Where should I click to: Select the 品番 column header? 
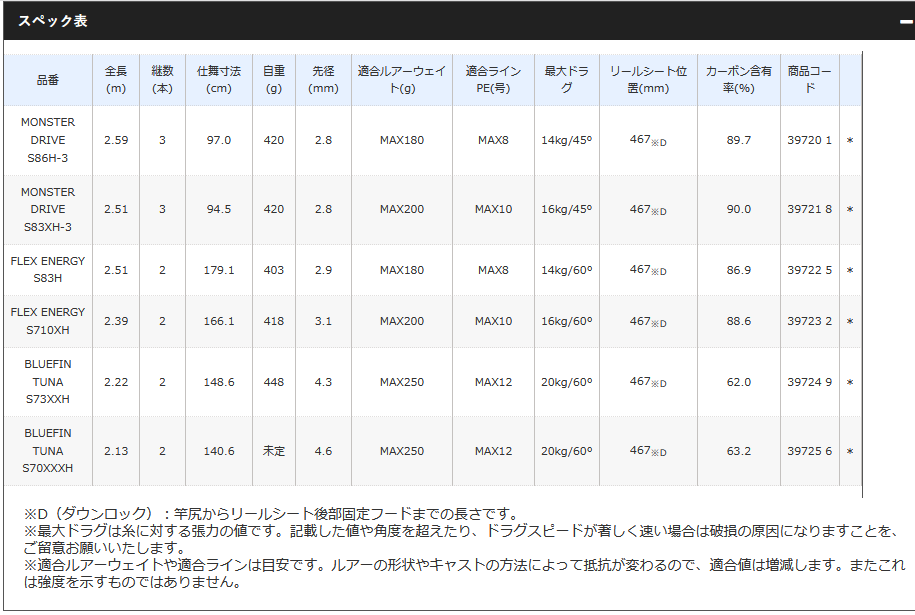point(48,80)
